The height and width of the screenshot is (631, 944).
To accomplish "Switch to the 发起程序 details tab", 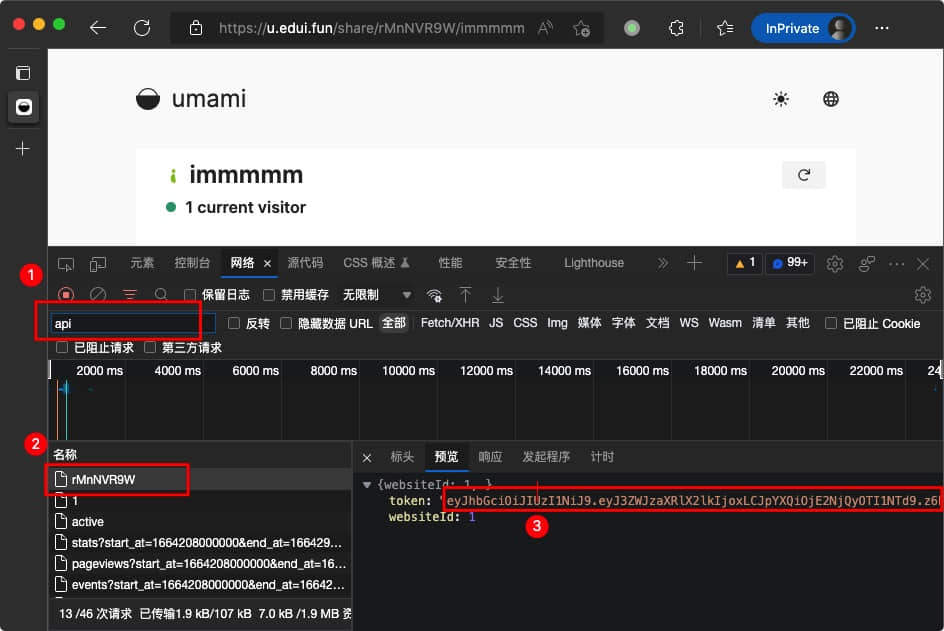I will tap(546, 456).
